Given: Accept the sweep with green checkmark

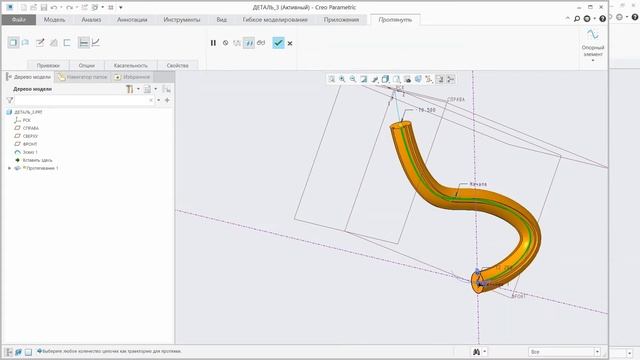Looking at the screenshot, I should 278,43.
